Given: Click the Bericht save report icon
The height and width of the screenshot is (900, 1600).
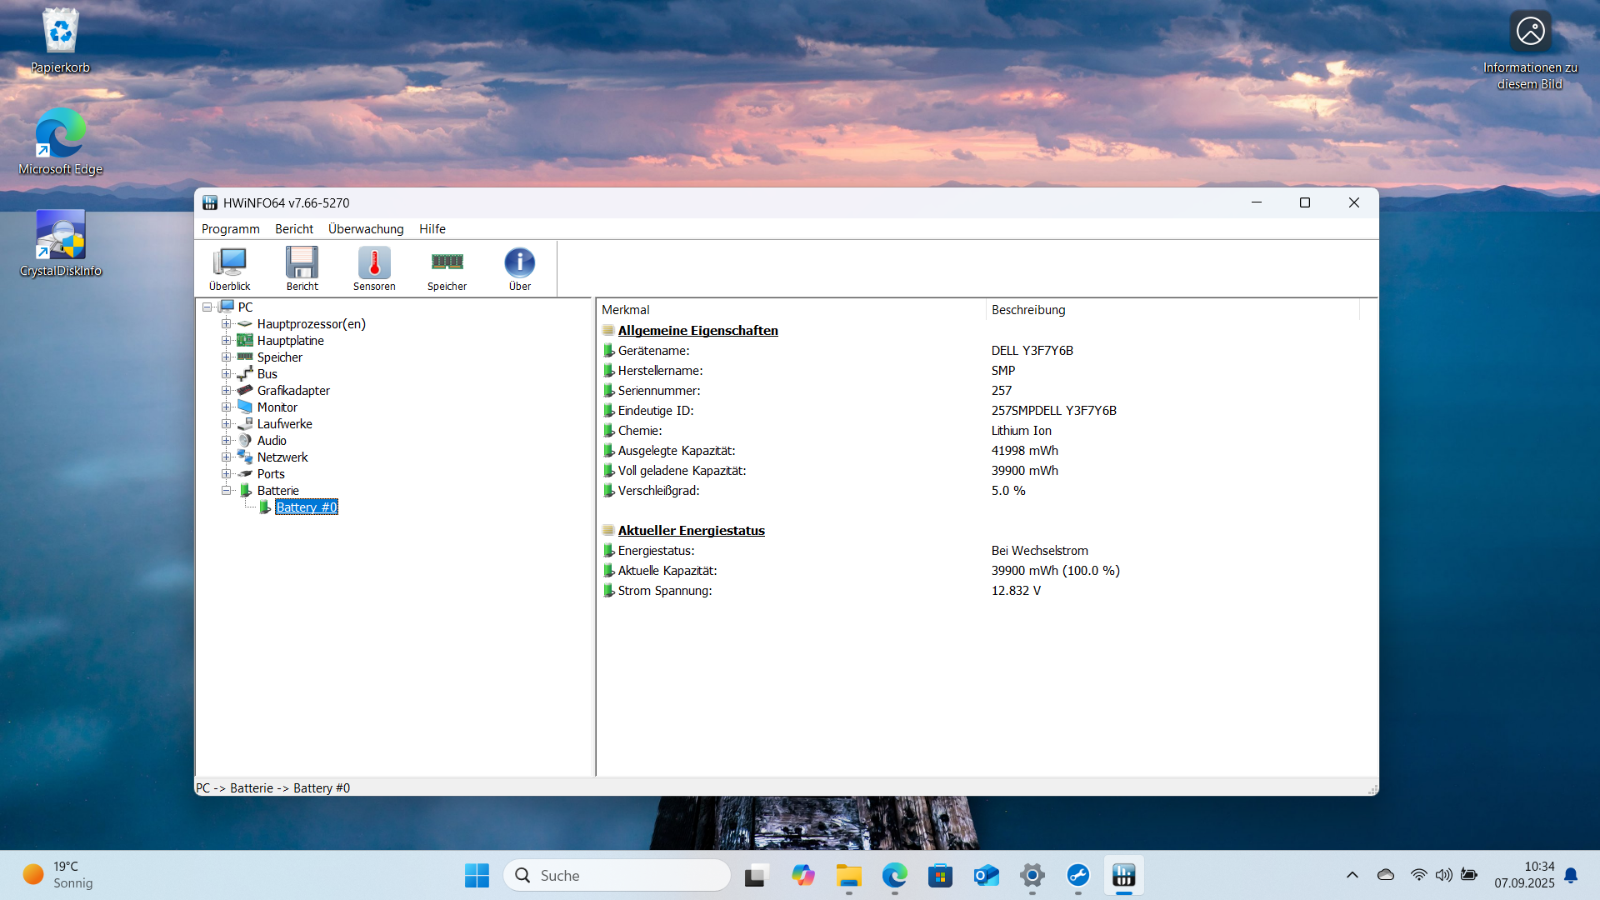Looking at the screenshot, I should pyautogui.click(x=302, y=268).
